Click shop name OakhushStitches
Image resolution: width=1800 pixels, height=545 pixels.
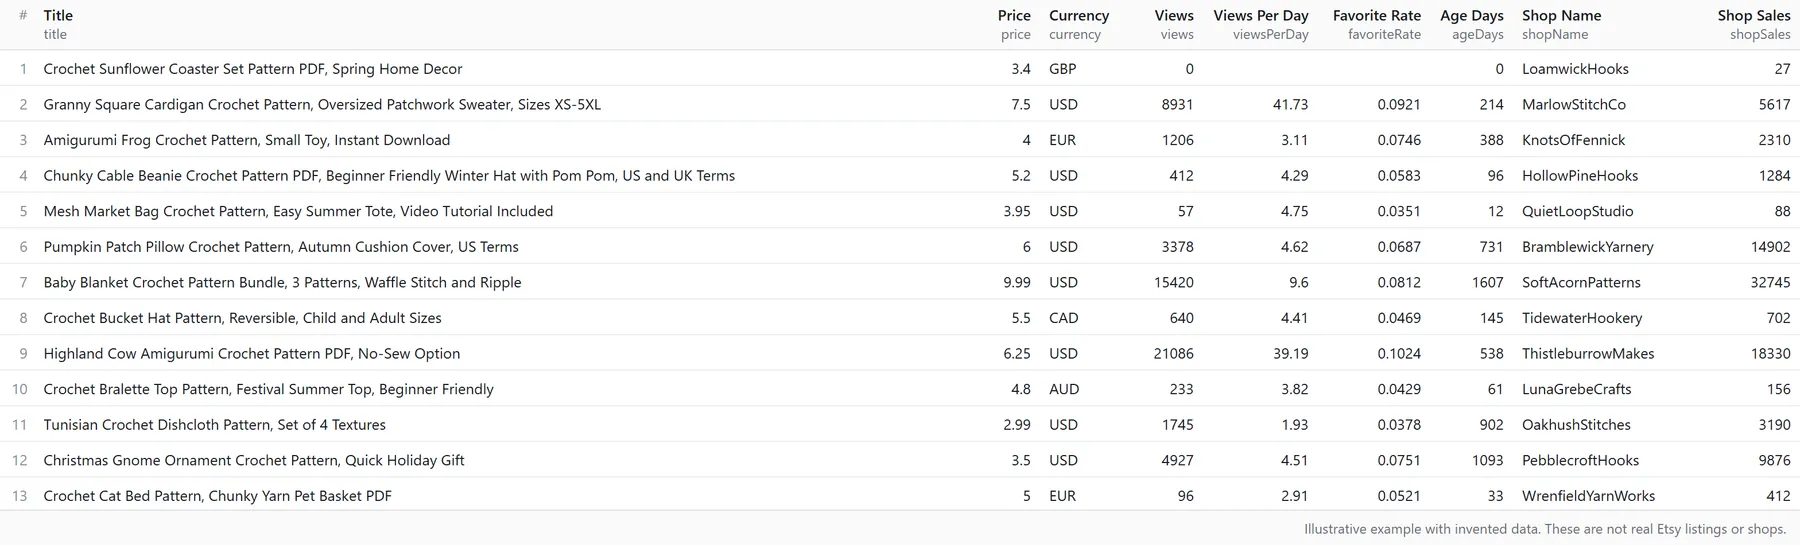(x=1576, y=424)
